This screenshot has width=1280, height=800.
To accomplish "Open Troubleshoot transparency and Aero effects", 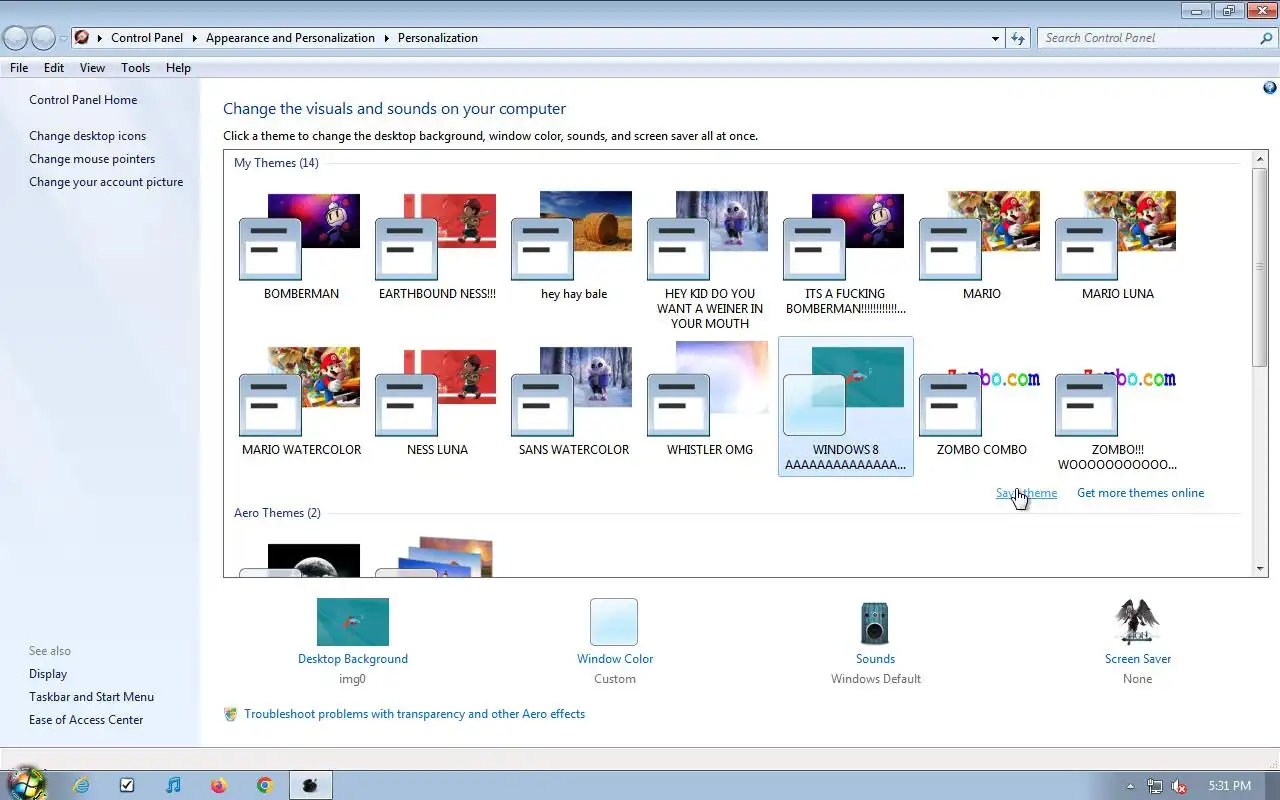I will pos(414,714).
